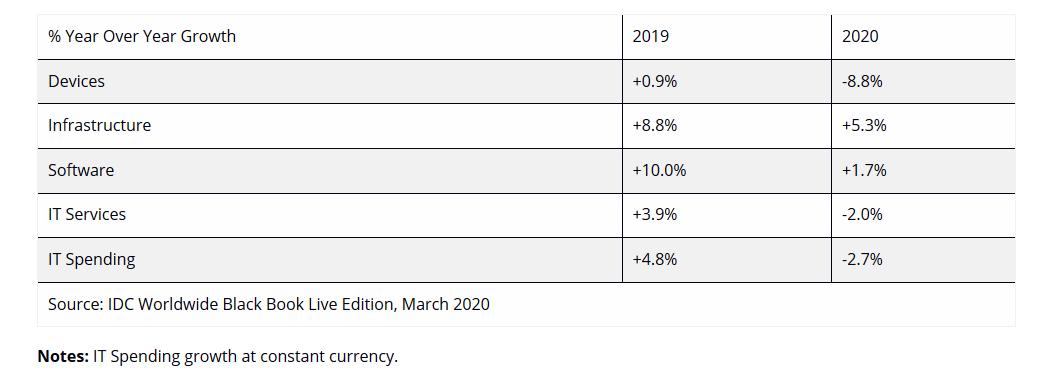This screenshot has width=1044, height=385.
Task: Click the IT Spending row label
Action: pos(91,259)
